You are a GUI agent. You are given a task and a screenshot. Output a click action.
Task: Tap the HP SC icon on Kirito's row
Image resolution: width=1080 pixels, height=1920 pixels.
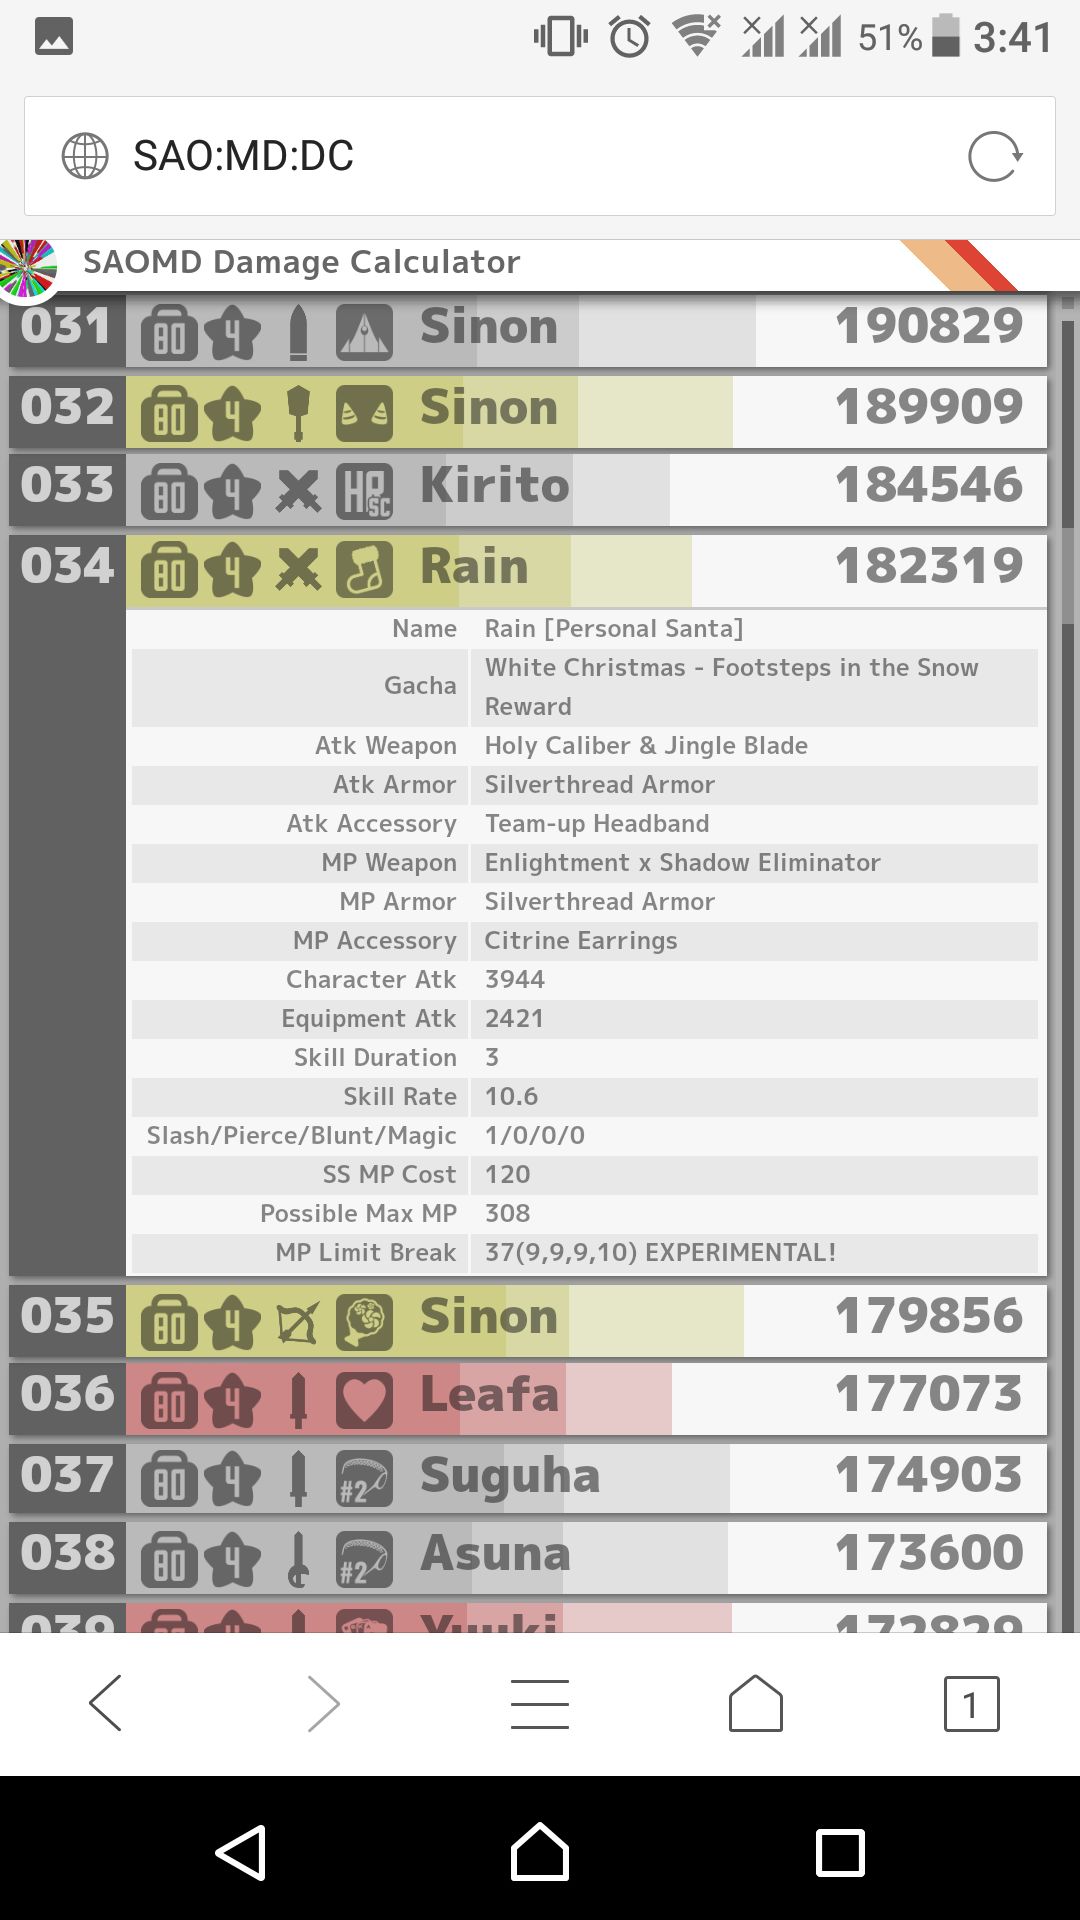pyautogui.click(x=364, y=492)
